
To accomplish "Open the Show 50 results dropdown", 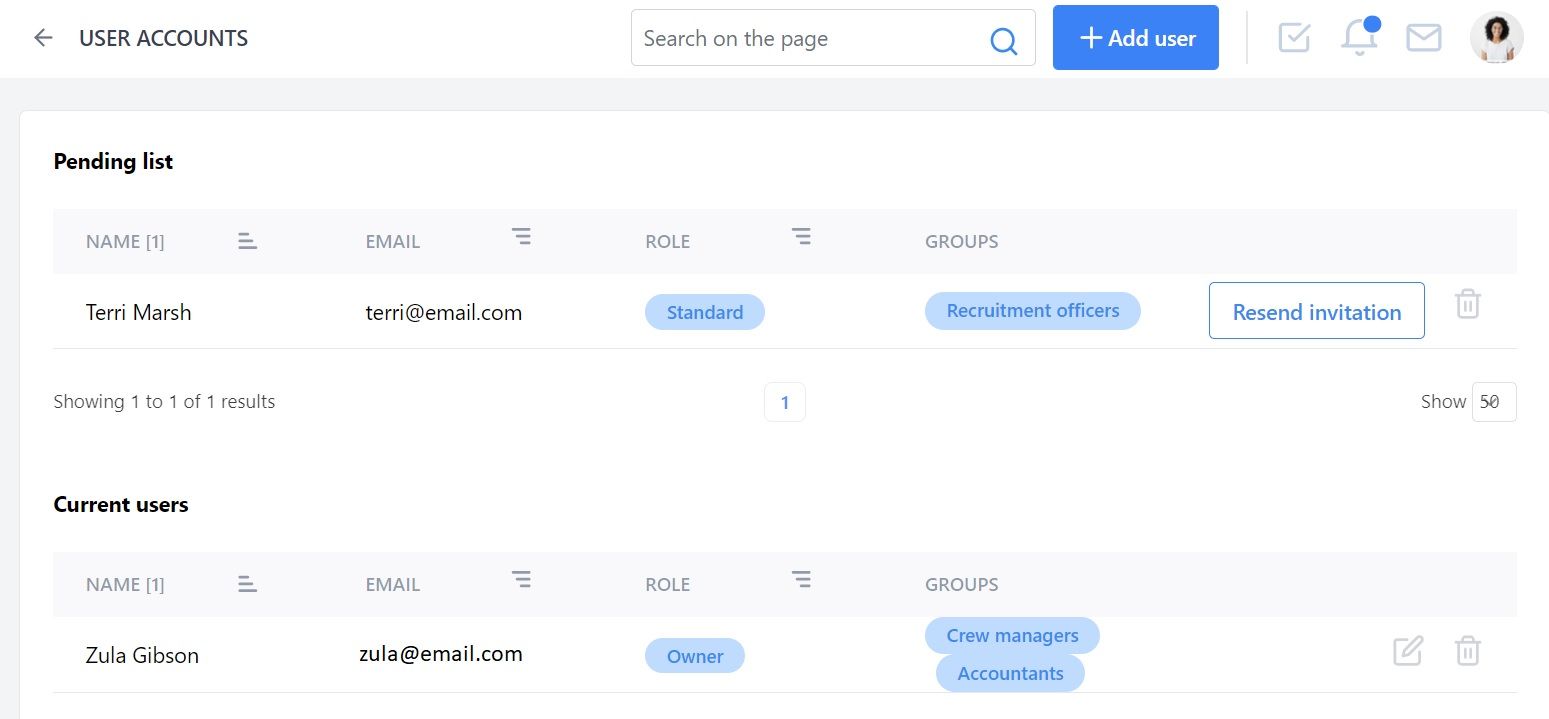I will [x=1494, y=402].
